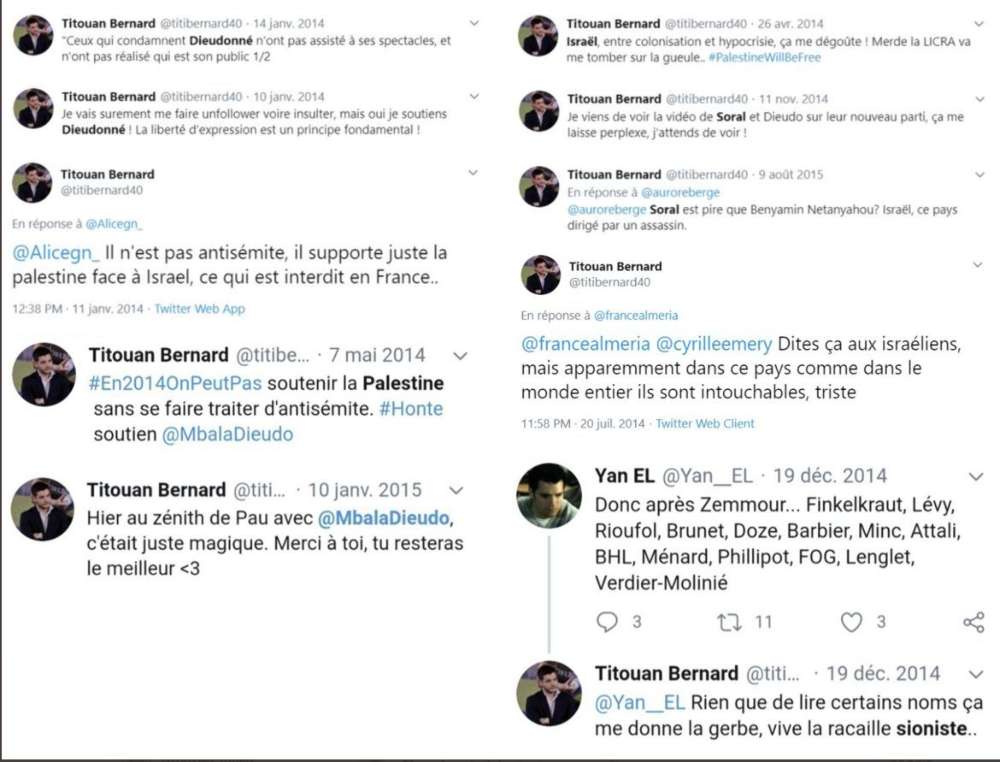Open the #Honte hashtag link
The width and height of the screenshot is (1000, 762).
(411, 409)
